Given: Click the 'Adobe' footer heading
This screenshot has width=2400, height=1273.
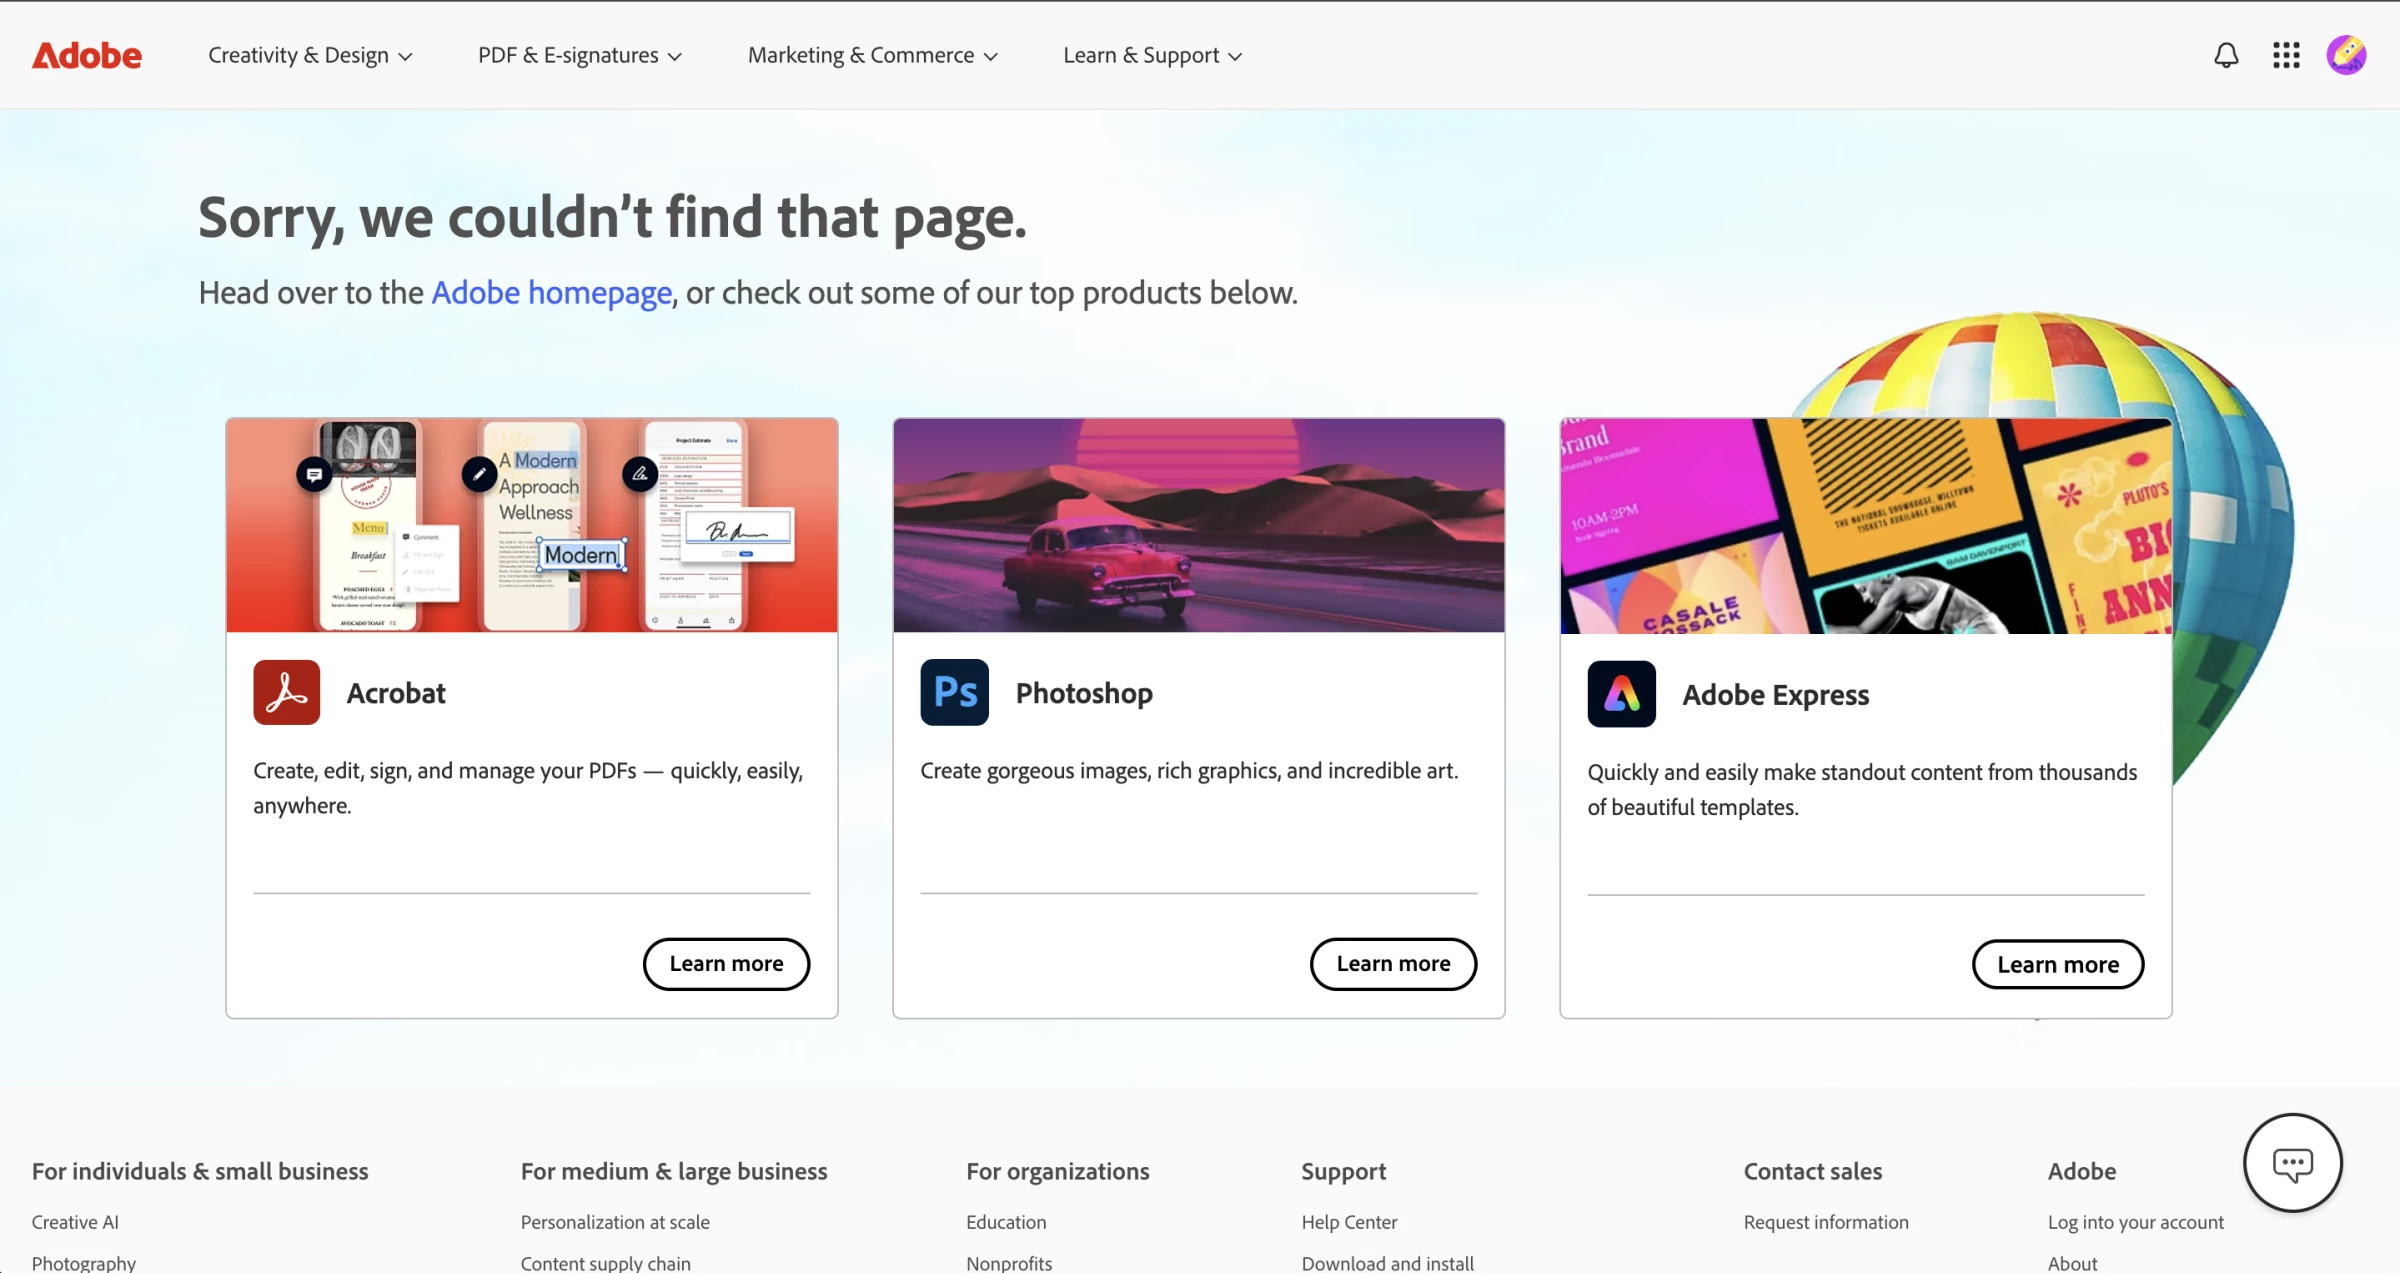Looking at the screenshot, I should (2082, 1171).
